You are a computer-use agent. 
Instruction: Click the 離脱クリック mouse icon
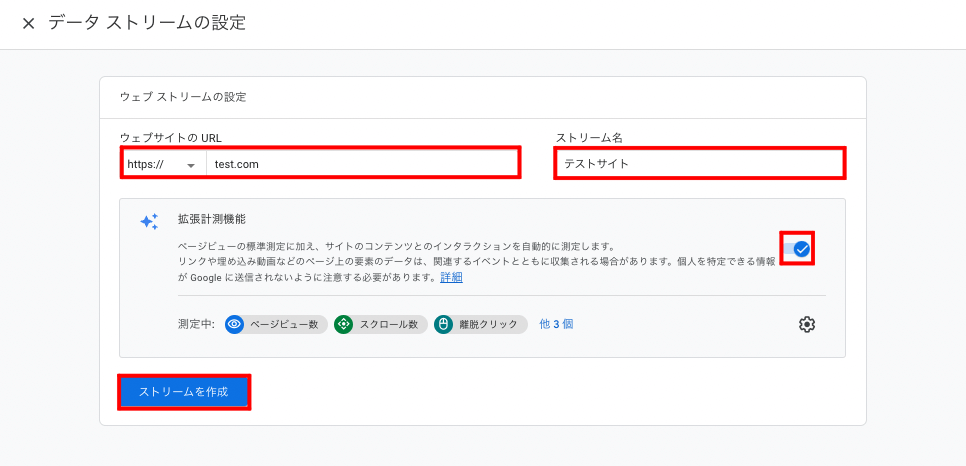443,324
